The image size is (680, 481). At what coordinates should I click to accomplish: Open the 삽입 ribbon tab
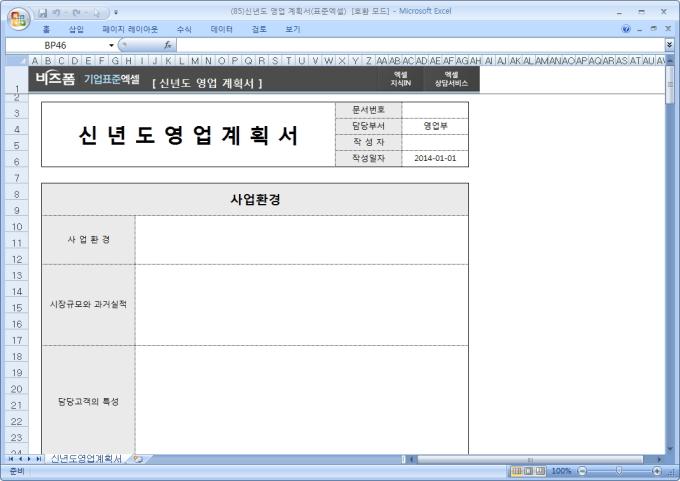click(x=76, y=29)
